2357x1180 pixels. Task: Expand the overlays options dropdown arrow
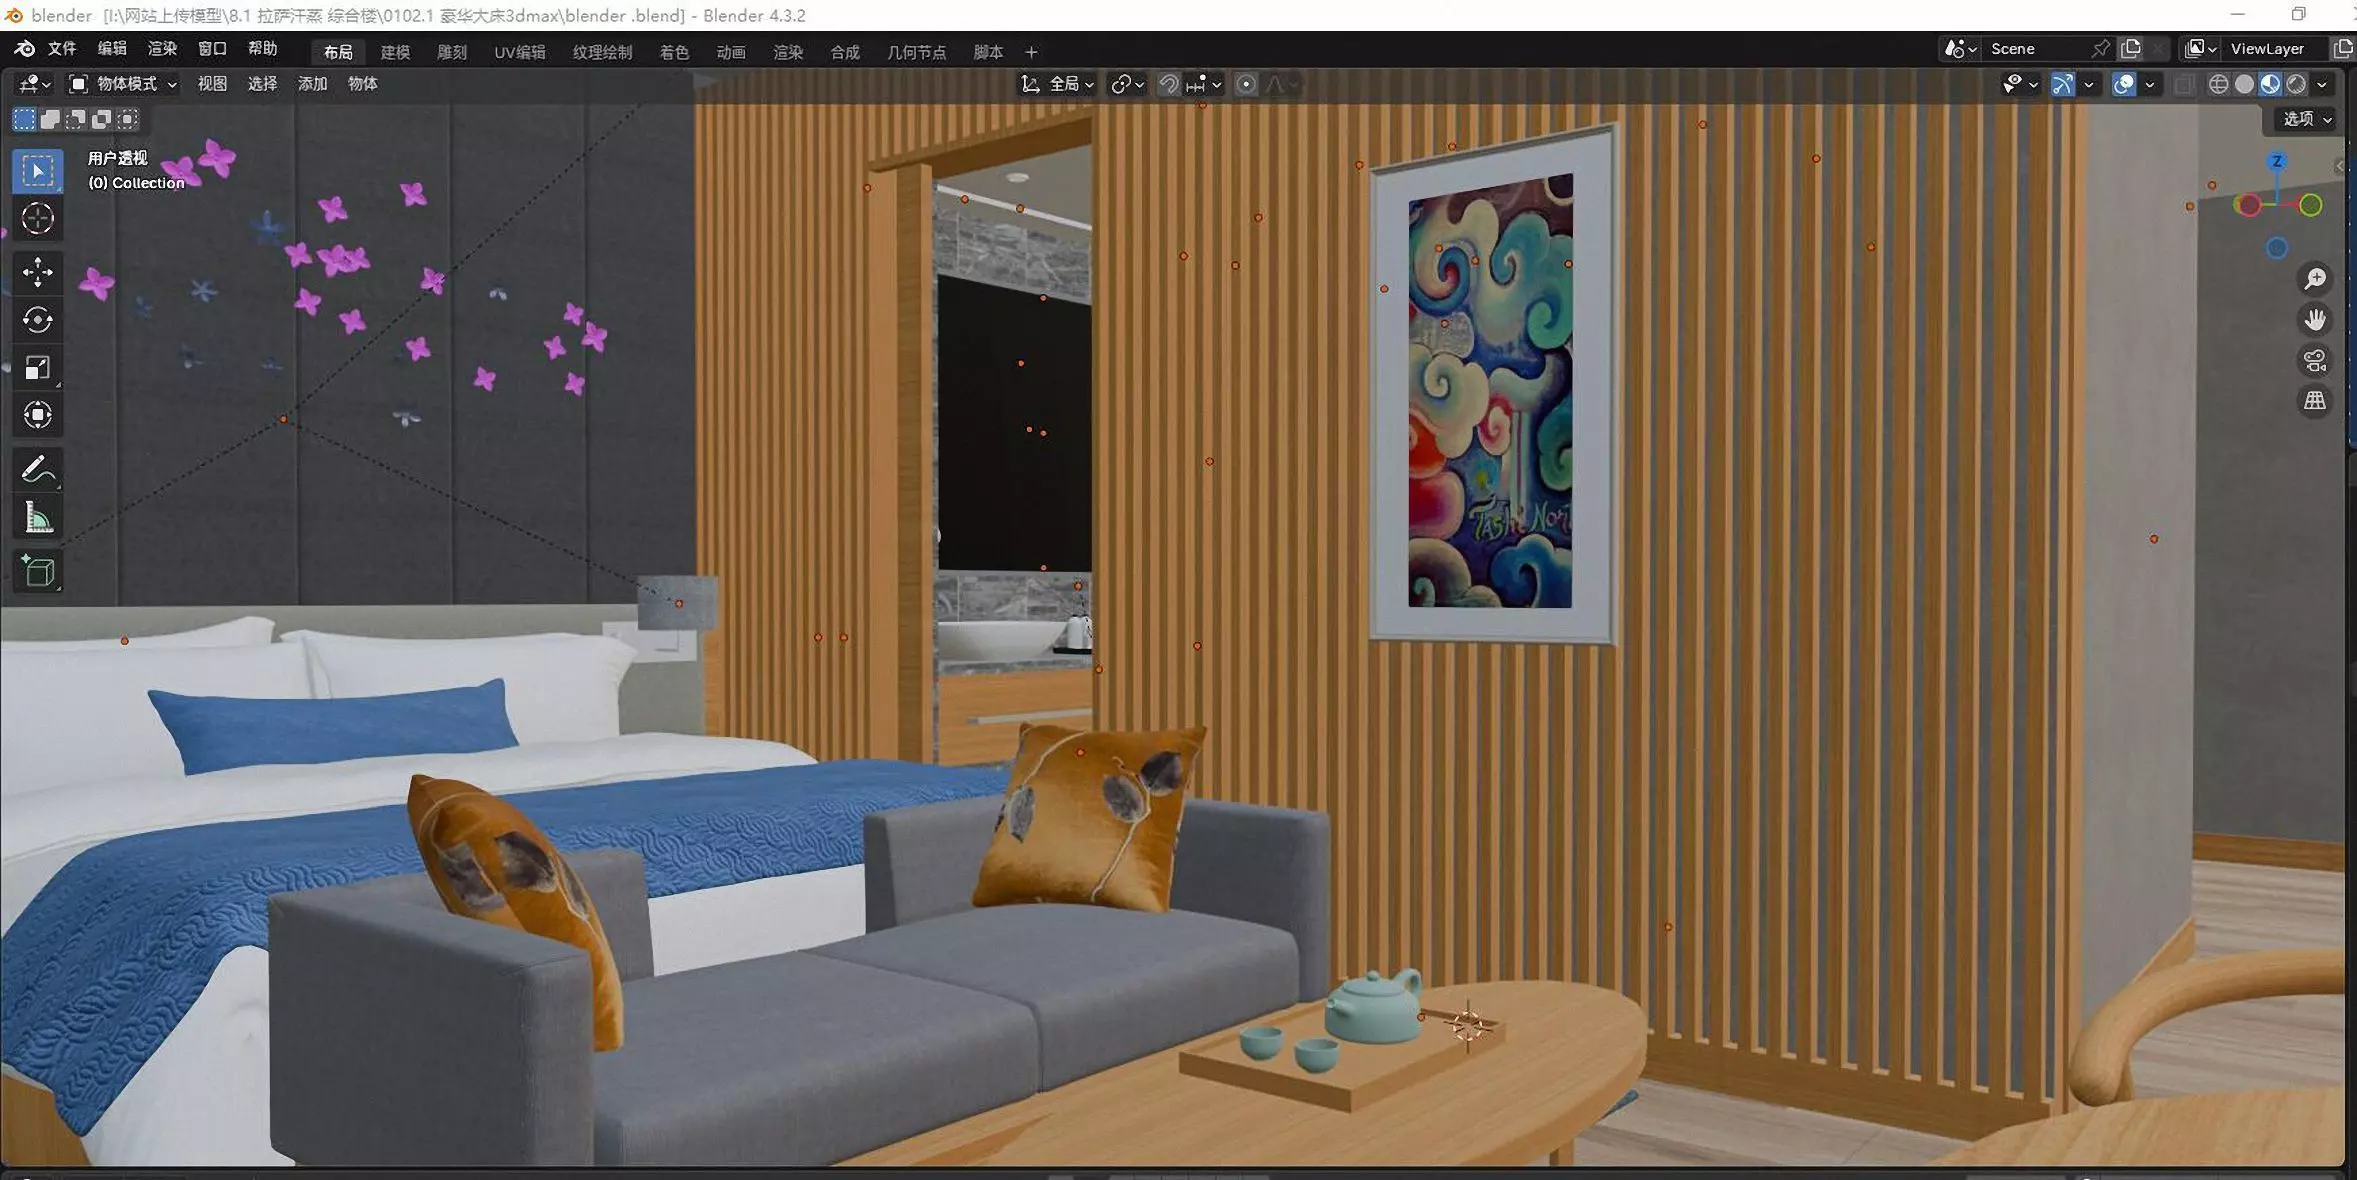[x=2149, y=85]
